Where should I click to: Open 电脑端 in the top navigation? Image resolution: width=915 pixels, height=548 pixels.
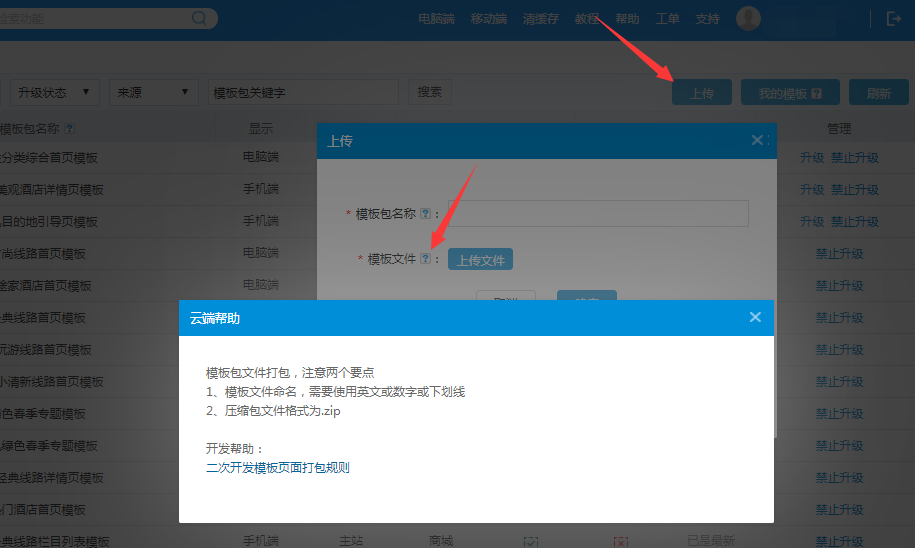click(436, 19)
